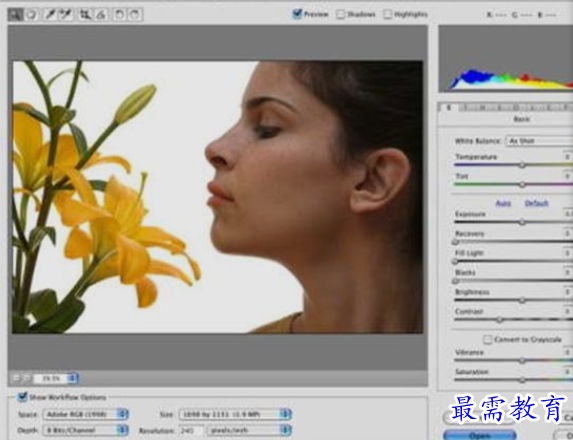The image size is (573, 440).
Task: Uncheck Show Workflow Options
Action: click(x=23, y=397)
